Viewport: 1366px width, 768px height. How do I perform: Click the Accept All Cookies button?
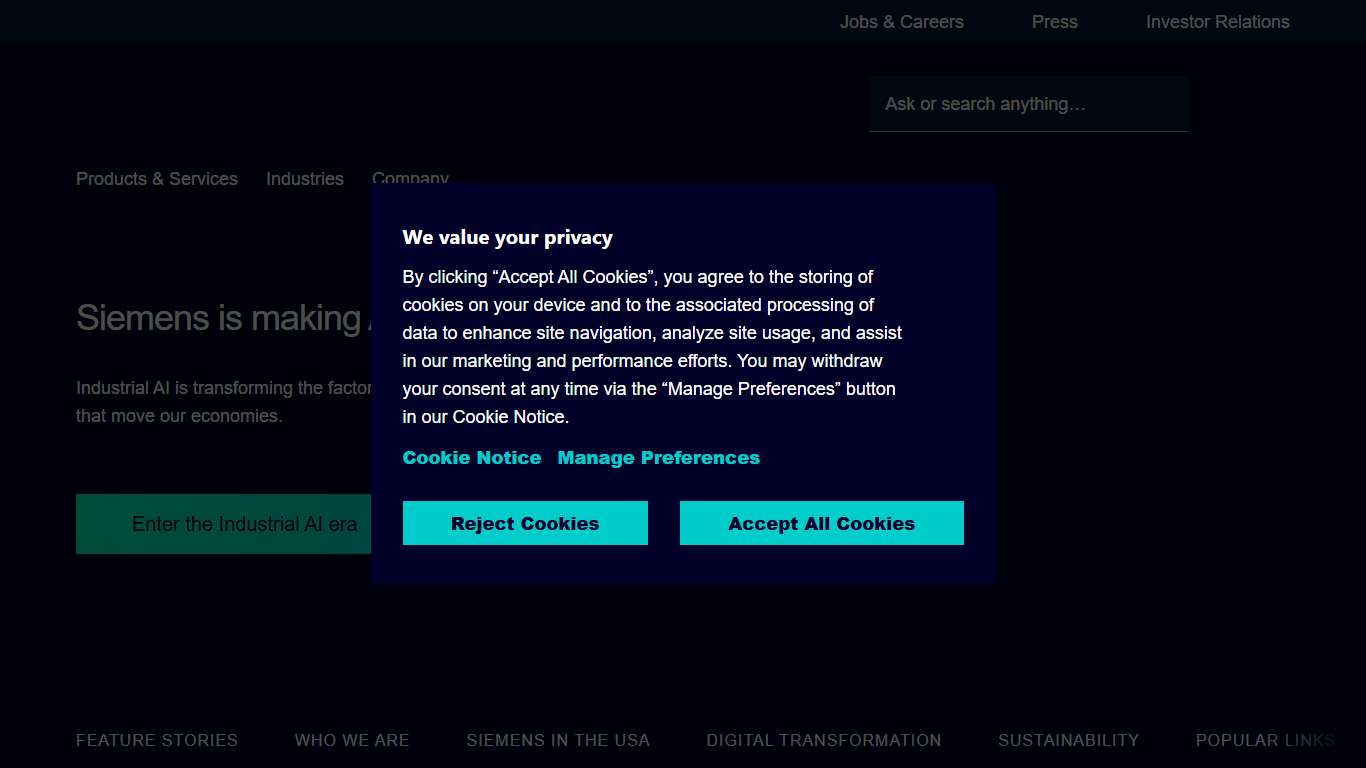(821, 523)
